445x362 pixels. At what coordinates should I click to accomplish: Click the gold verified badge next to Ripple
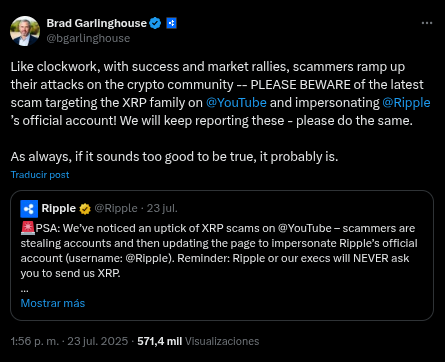pyautogui.click(x=85, y=209)
